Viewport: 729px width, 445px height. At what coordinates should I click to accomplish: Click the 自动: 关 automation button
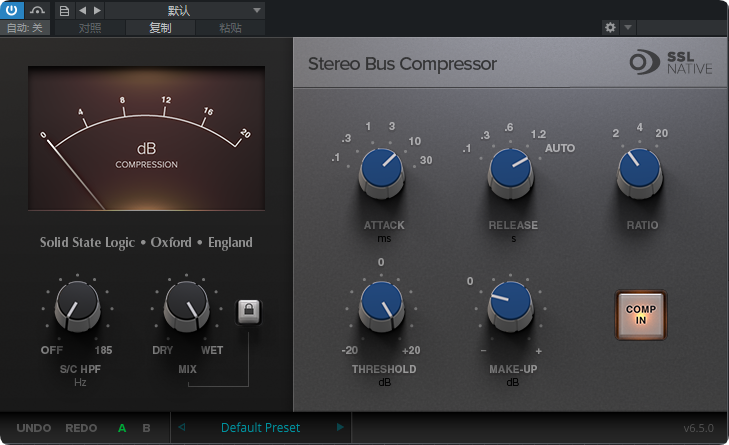(x=25, y=28)
